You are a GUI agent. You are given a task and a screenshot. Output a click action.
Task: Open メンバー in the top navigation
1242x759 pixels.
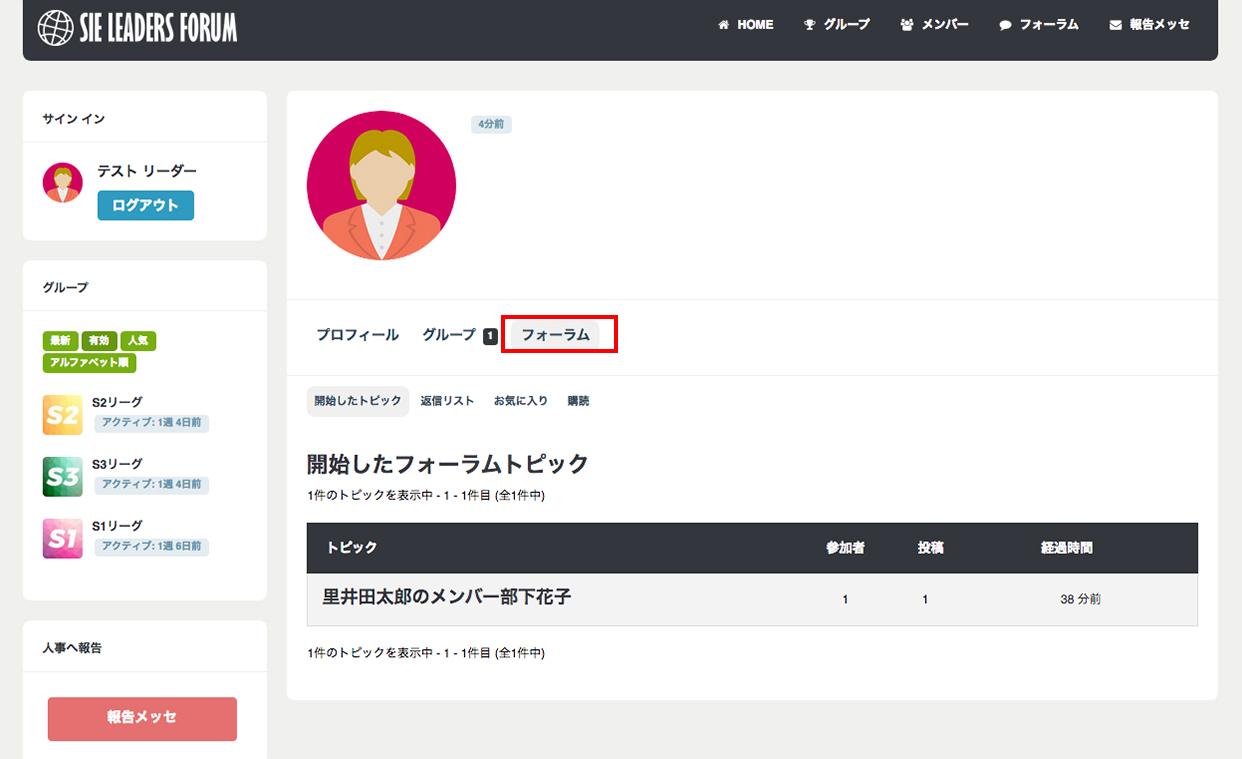click(934, 25)
